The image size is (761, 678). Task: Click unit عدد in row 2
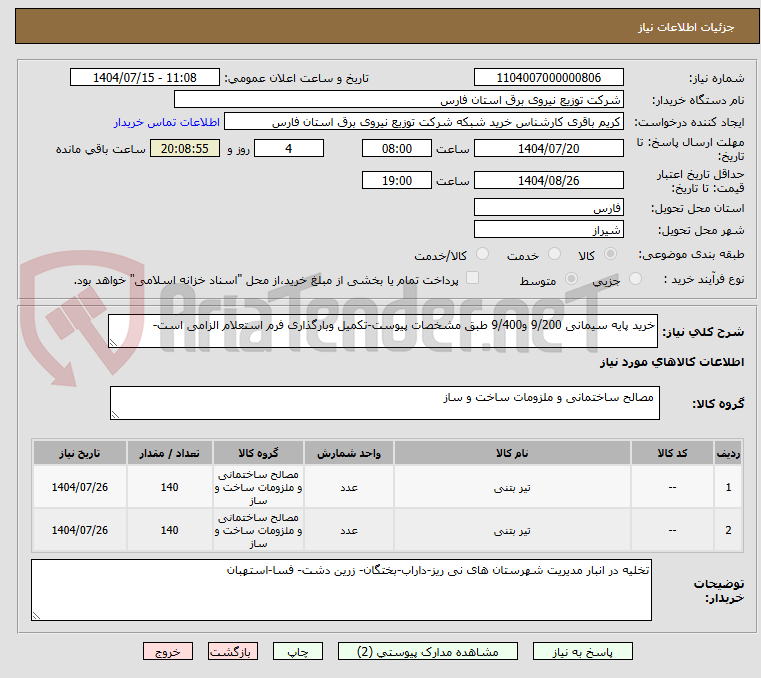348,530
